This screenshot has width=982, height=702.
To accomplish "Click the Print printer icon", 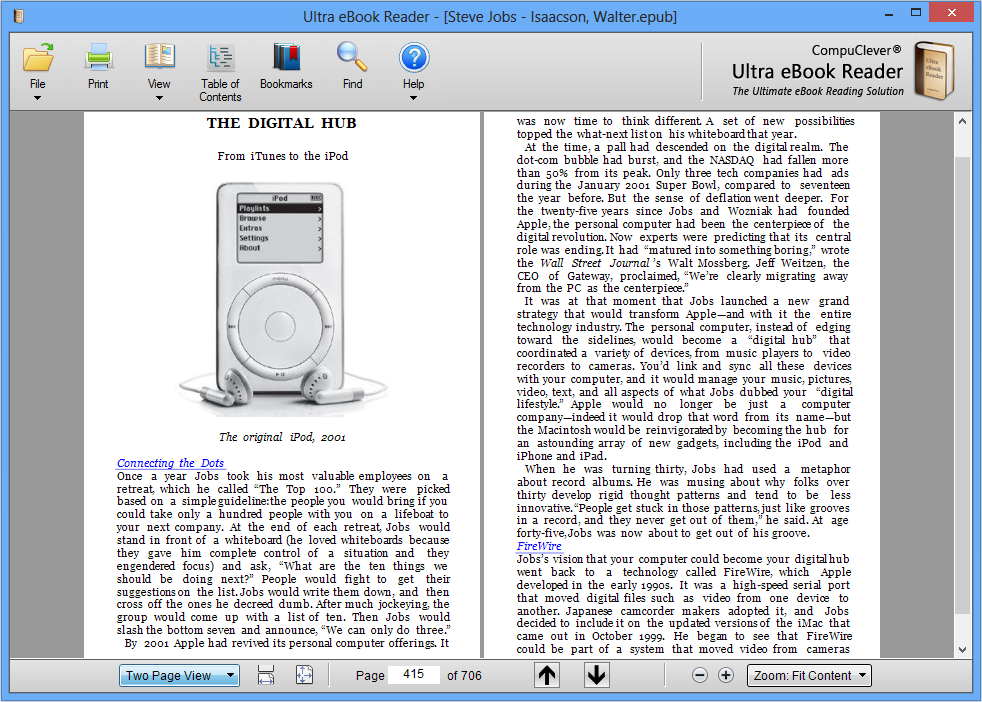I will (x=98, y=57).
